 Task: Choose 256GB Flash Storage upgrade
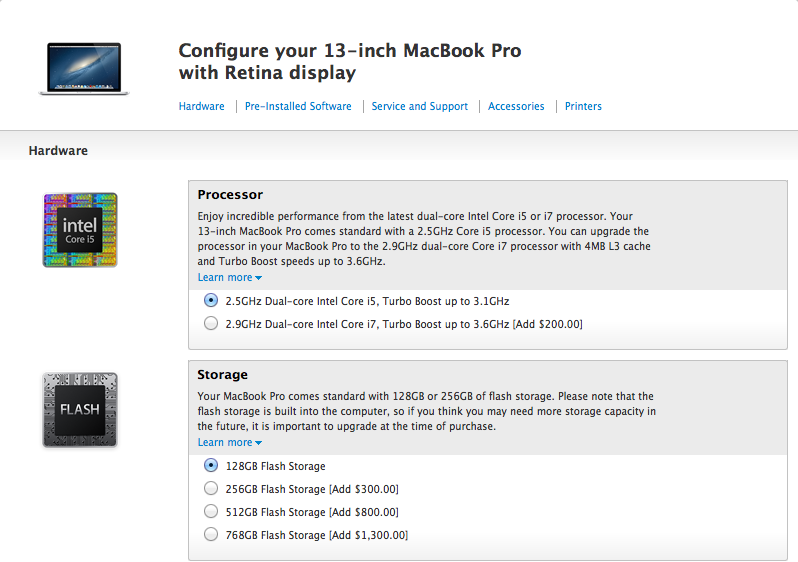coord(211,488)
